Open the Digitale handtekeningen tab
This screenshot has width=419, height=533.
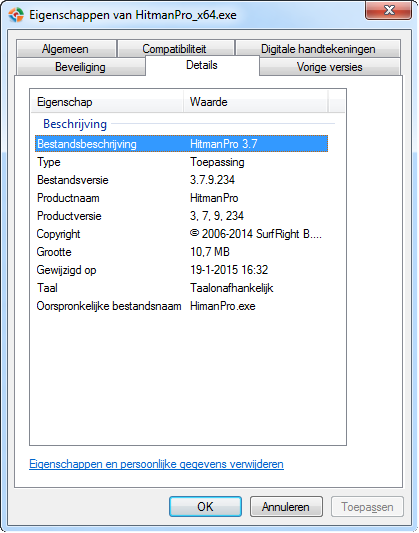pos(318,49)
